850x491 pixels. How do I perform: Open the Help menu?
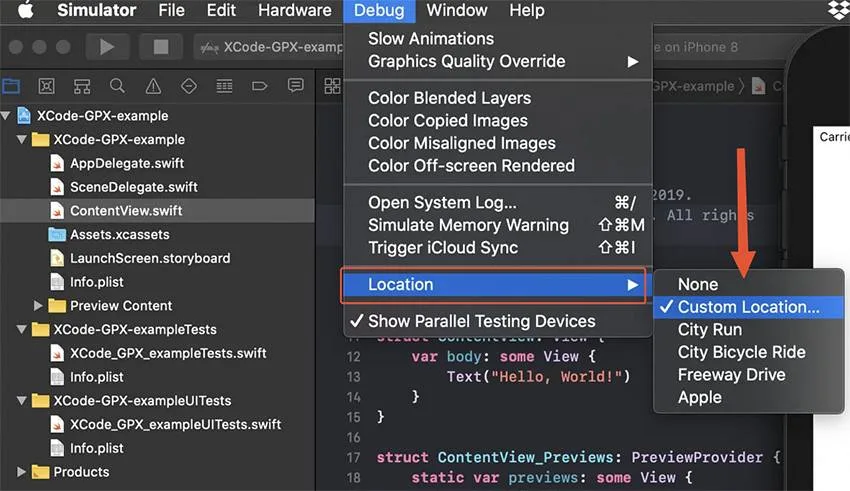coord(527,10)
